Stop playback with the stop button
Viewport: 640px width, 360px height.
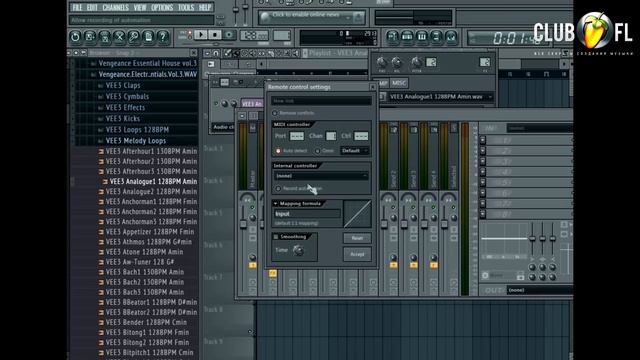[x=215, y=35]
